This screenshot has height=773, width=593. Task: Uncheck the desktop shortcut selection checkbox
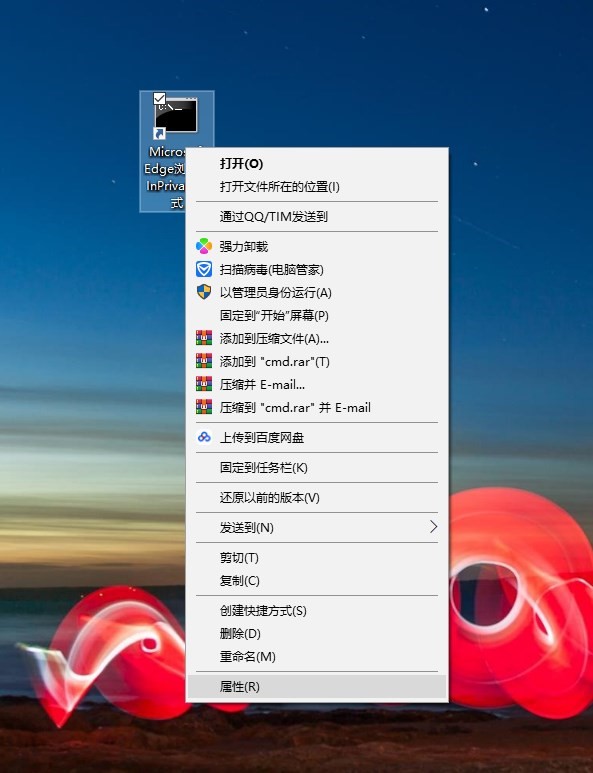click(x=159, y=98)
